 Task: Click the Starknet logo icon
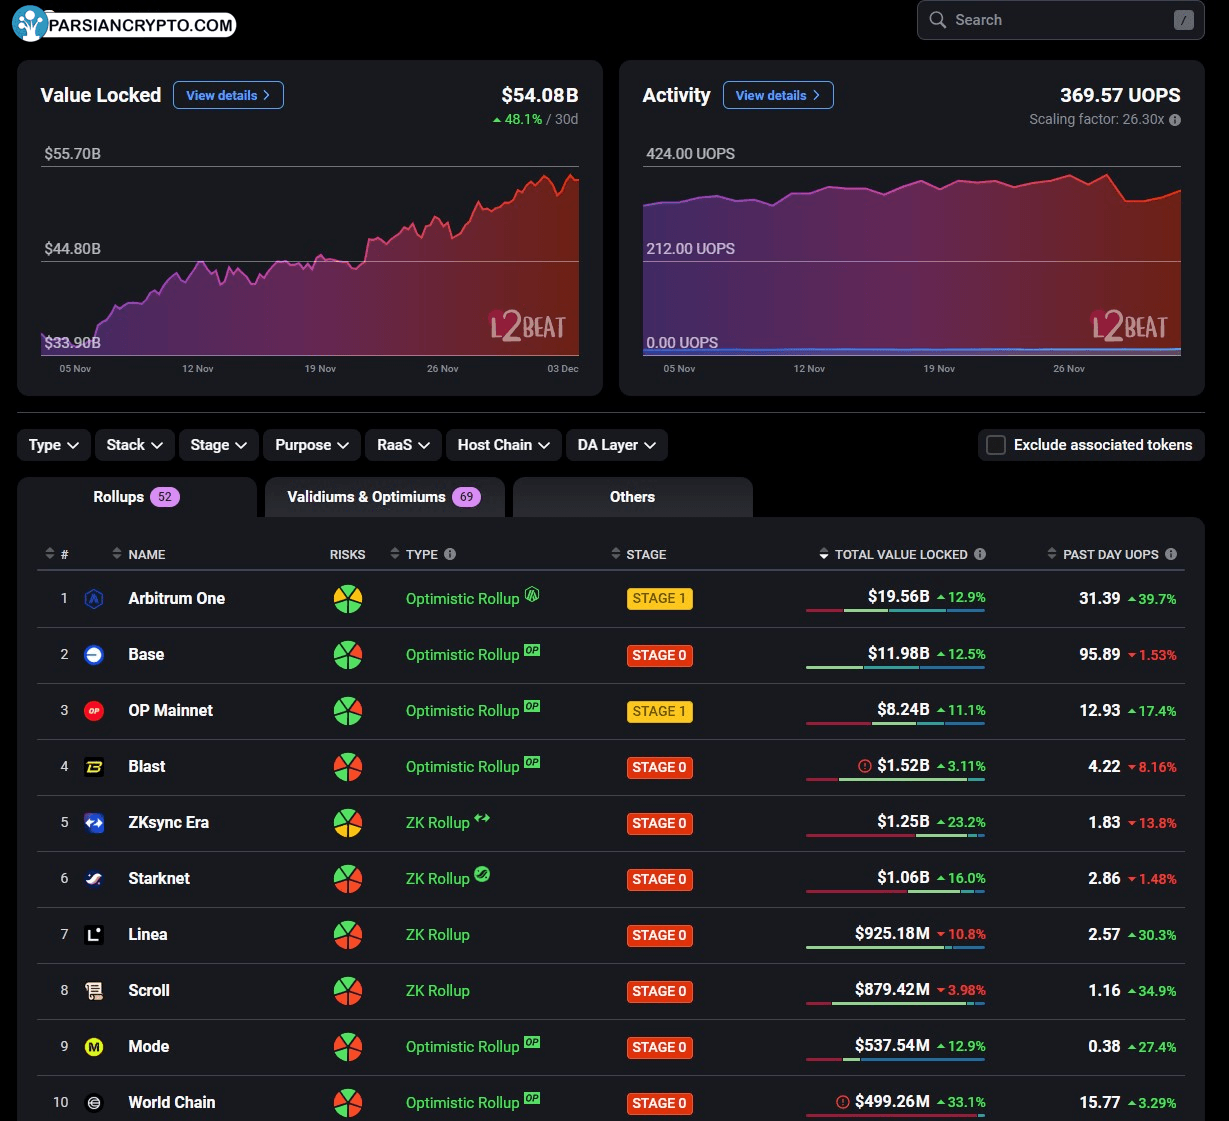[x=94, y=879]
